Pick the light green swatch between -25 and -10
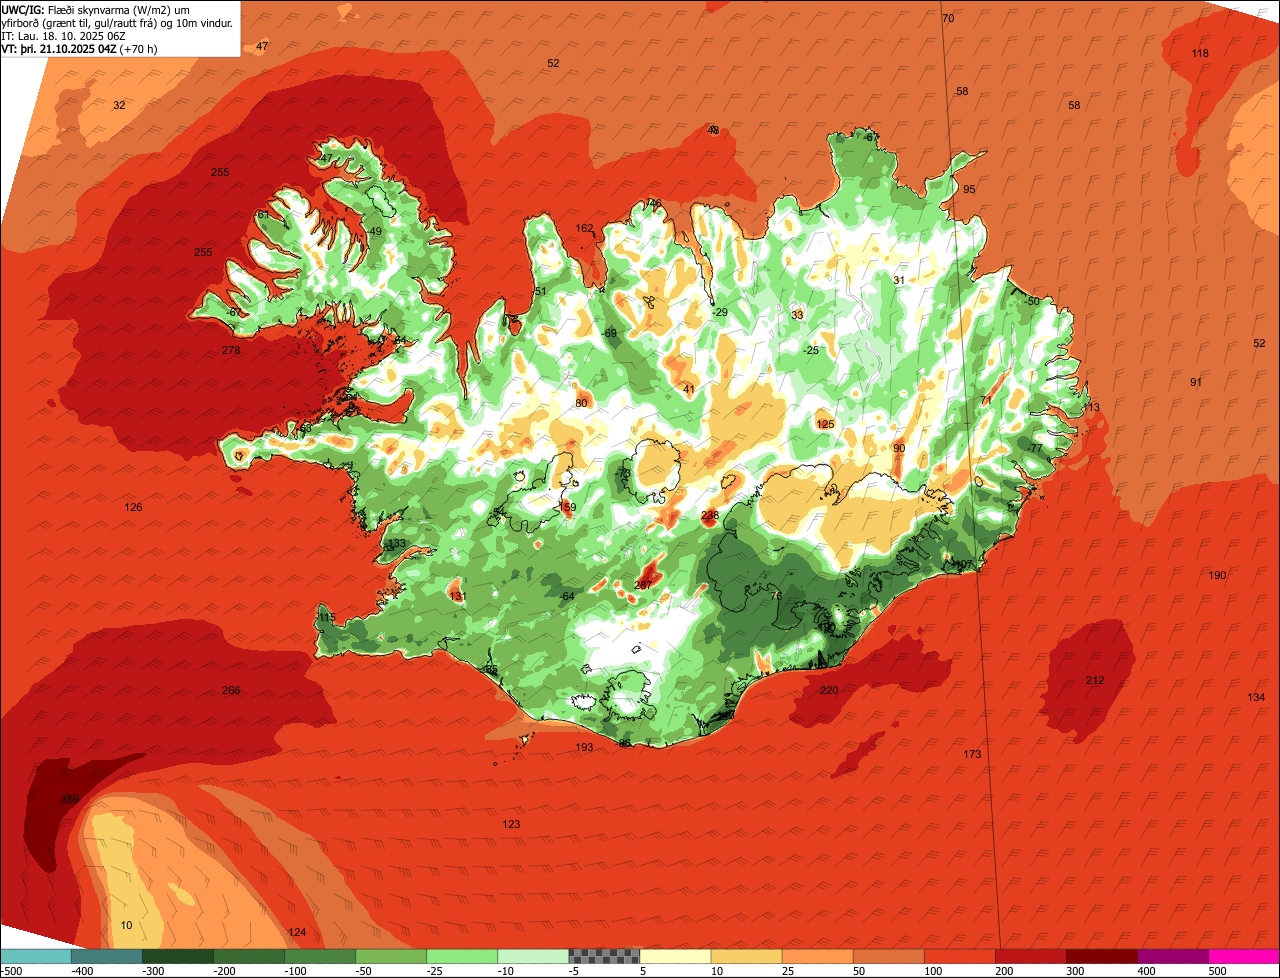 [x=462, y=956]
